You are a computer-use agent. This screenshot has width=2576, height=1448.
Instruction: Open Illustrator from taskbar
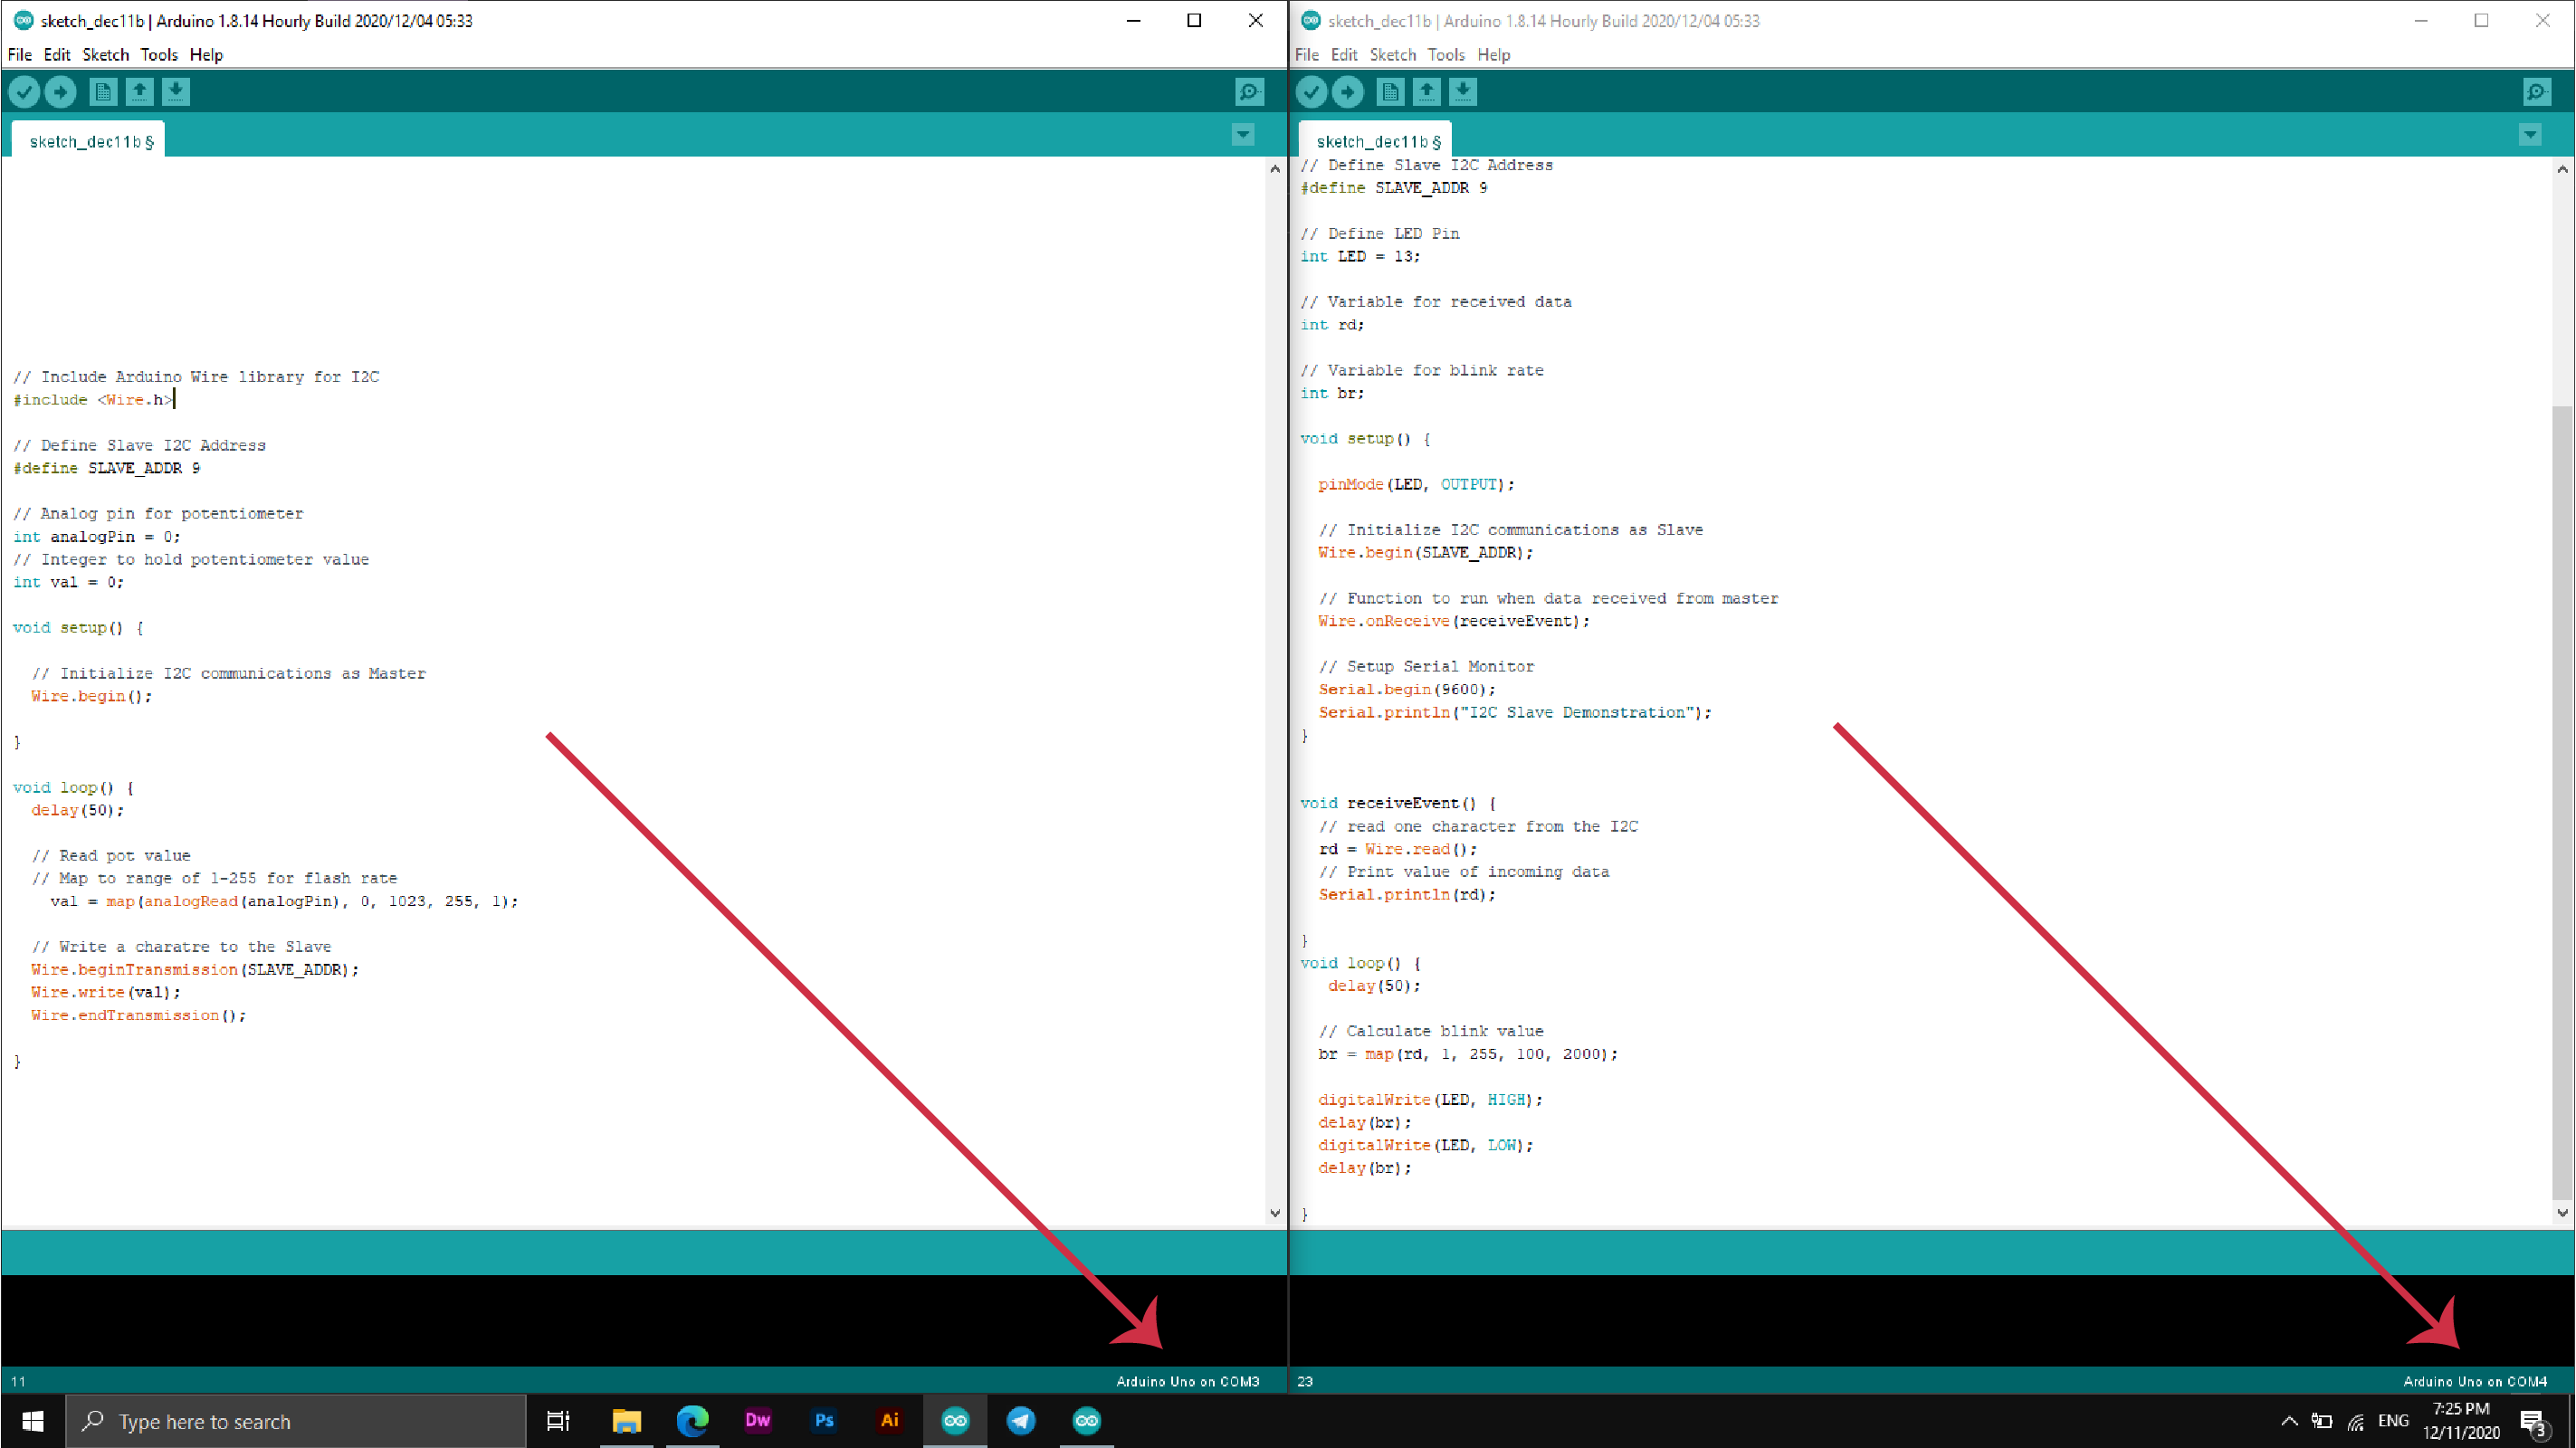tap(889, 1421)
